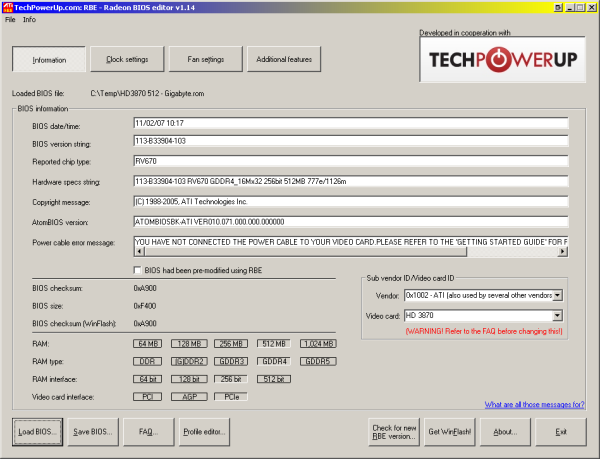
Task: Select the 64 MB RAM indicator
Action: coord(147,343)
